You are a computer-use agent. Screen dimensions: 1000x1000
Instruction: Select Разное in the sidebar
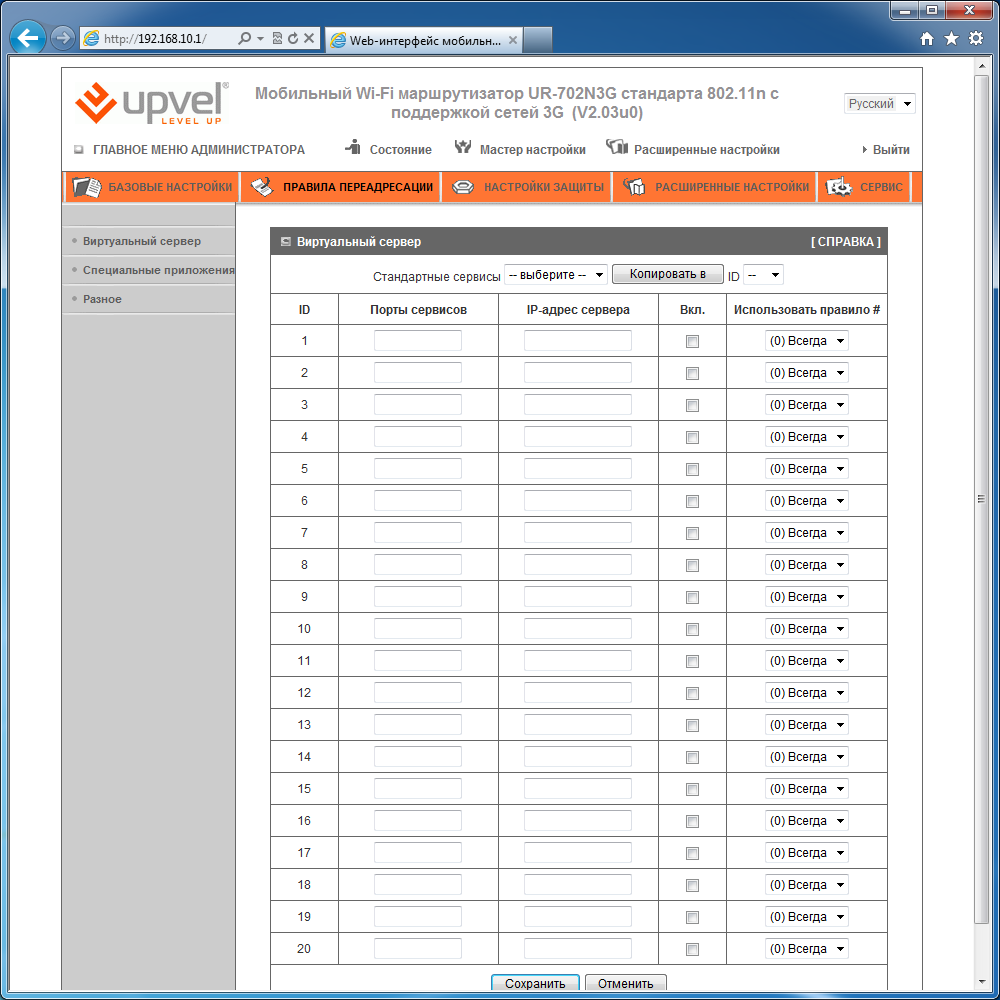tap(102, 299)
